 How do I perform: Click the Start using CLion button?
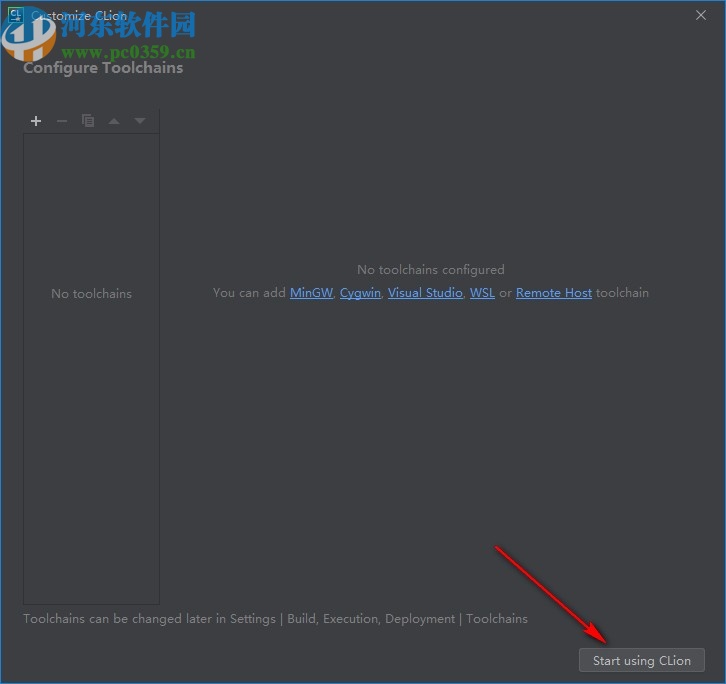pos(642,660)
